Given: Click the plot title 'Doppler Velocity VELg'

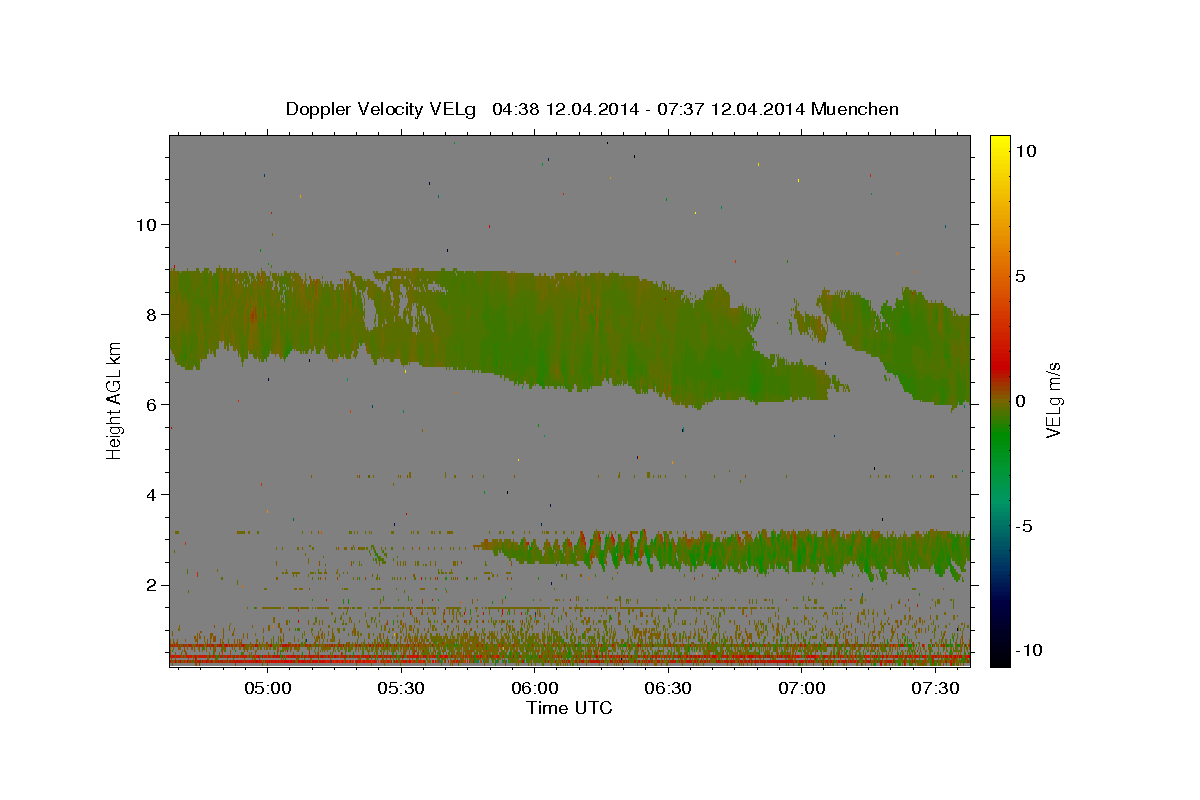Looking at the screenshot, I should 383,109.
